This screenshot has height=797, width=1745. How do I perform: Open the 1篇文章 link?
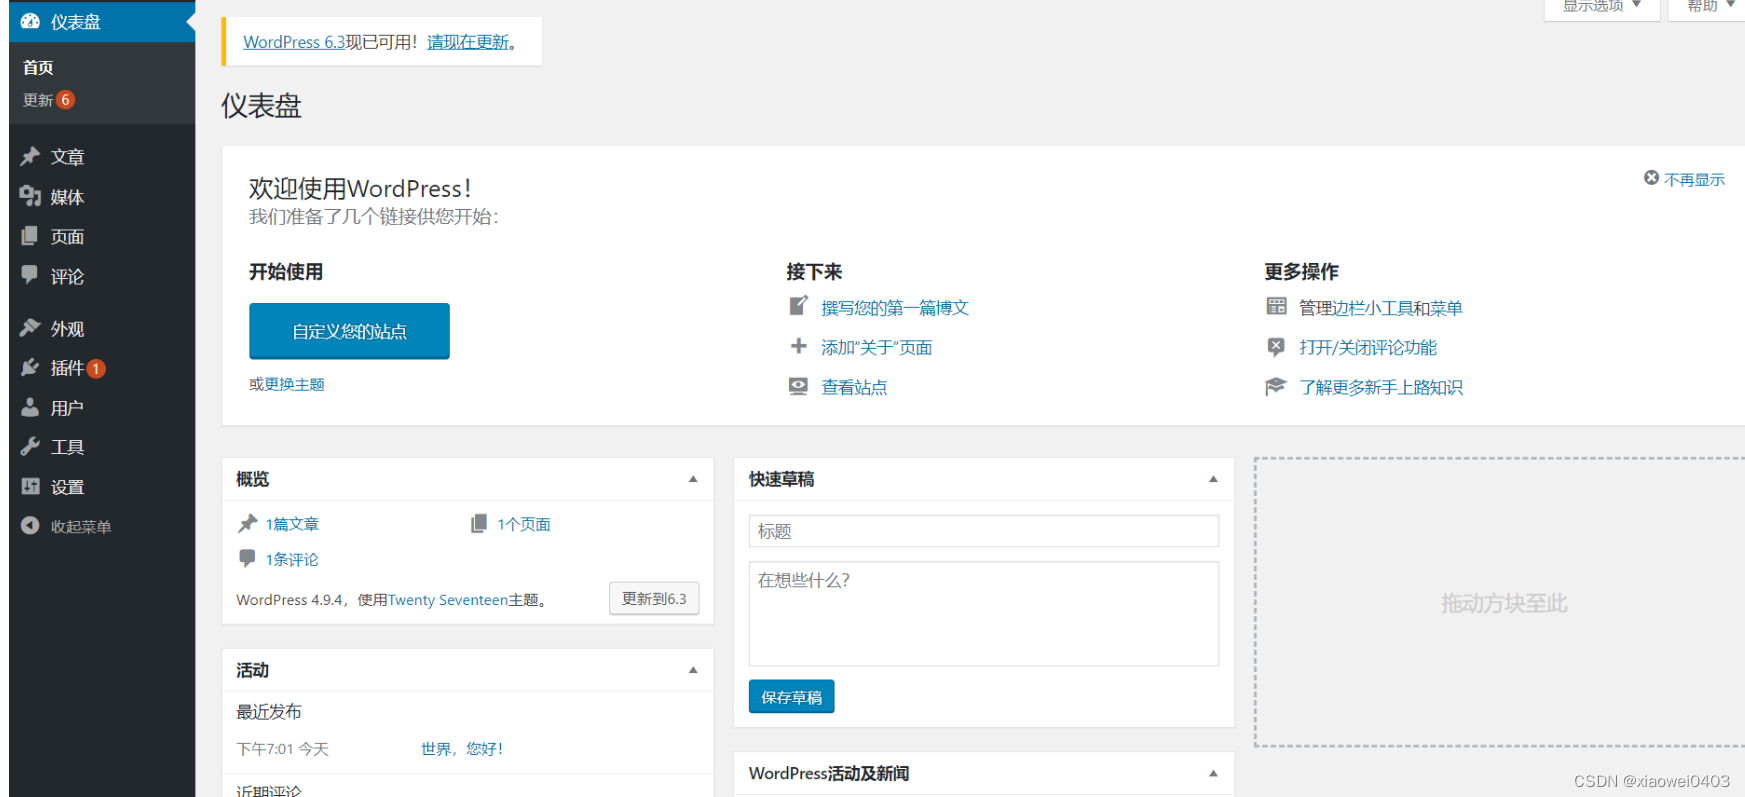292,524
